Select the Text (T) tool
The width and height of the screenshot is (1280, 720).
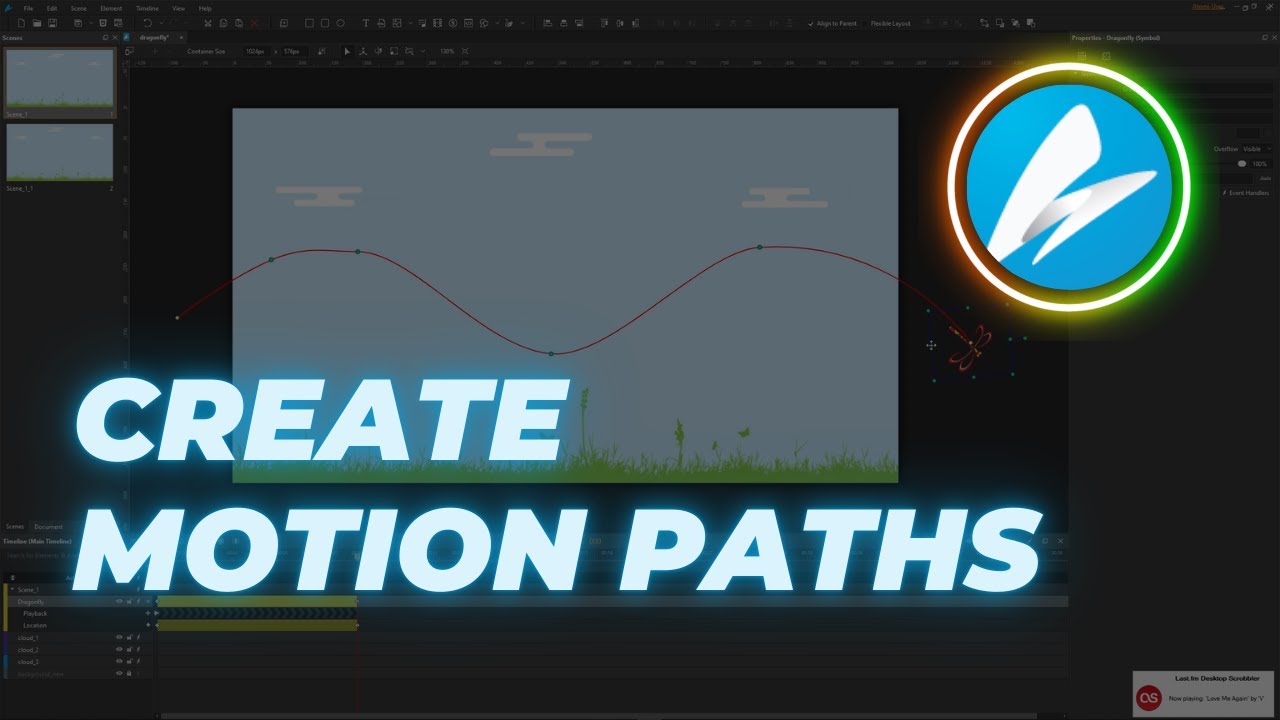pos(365,23)
